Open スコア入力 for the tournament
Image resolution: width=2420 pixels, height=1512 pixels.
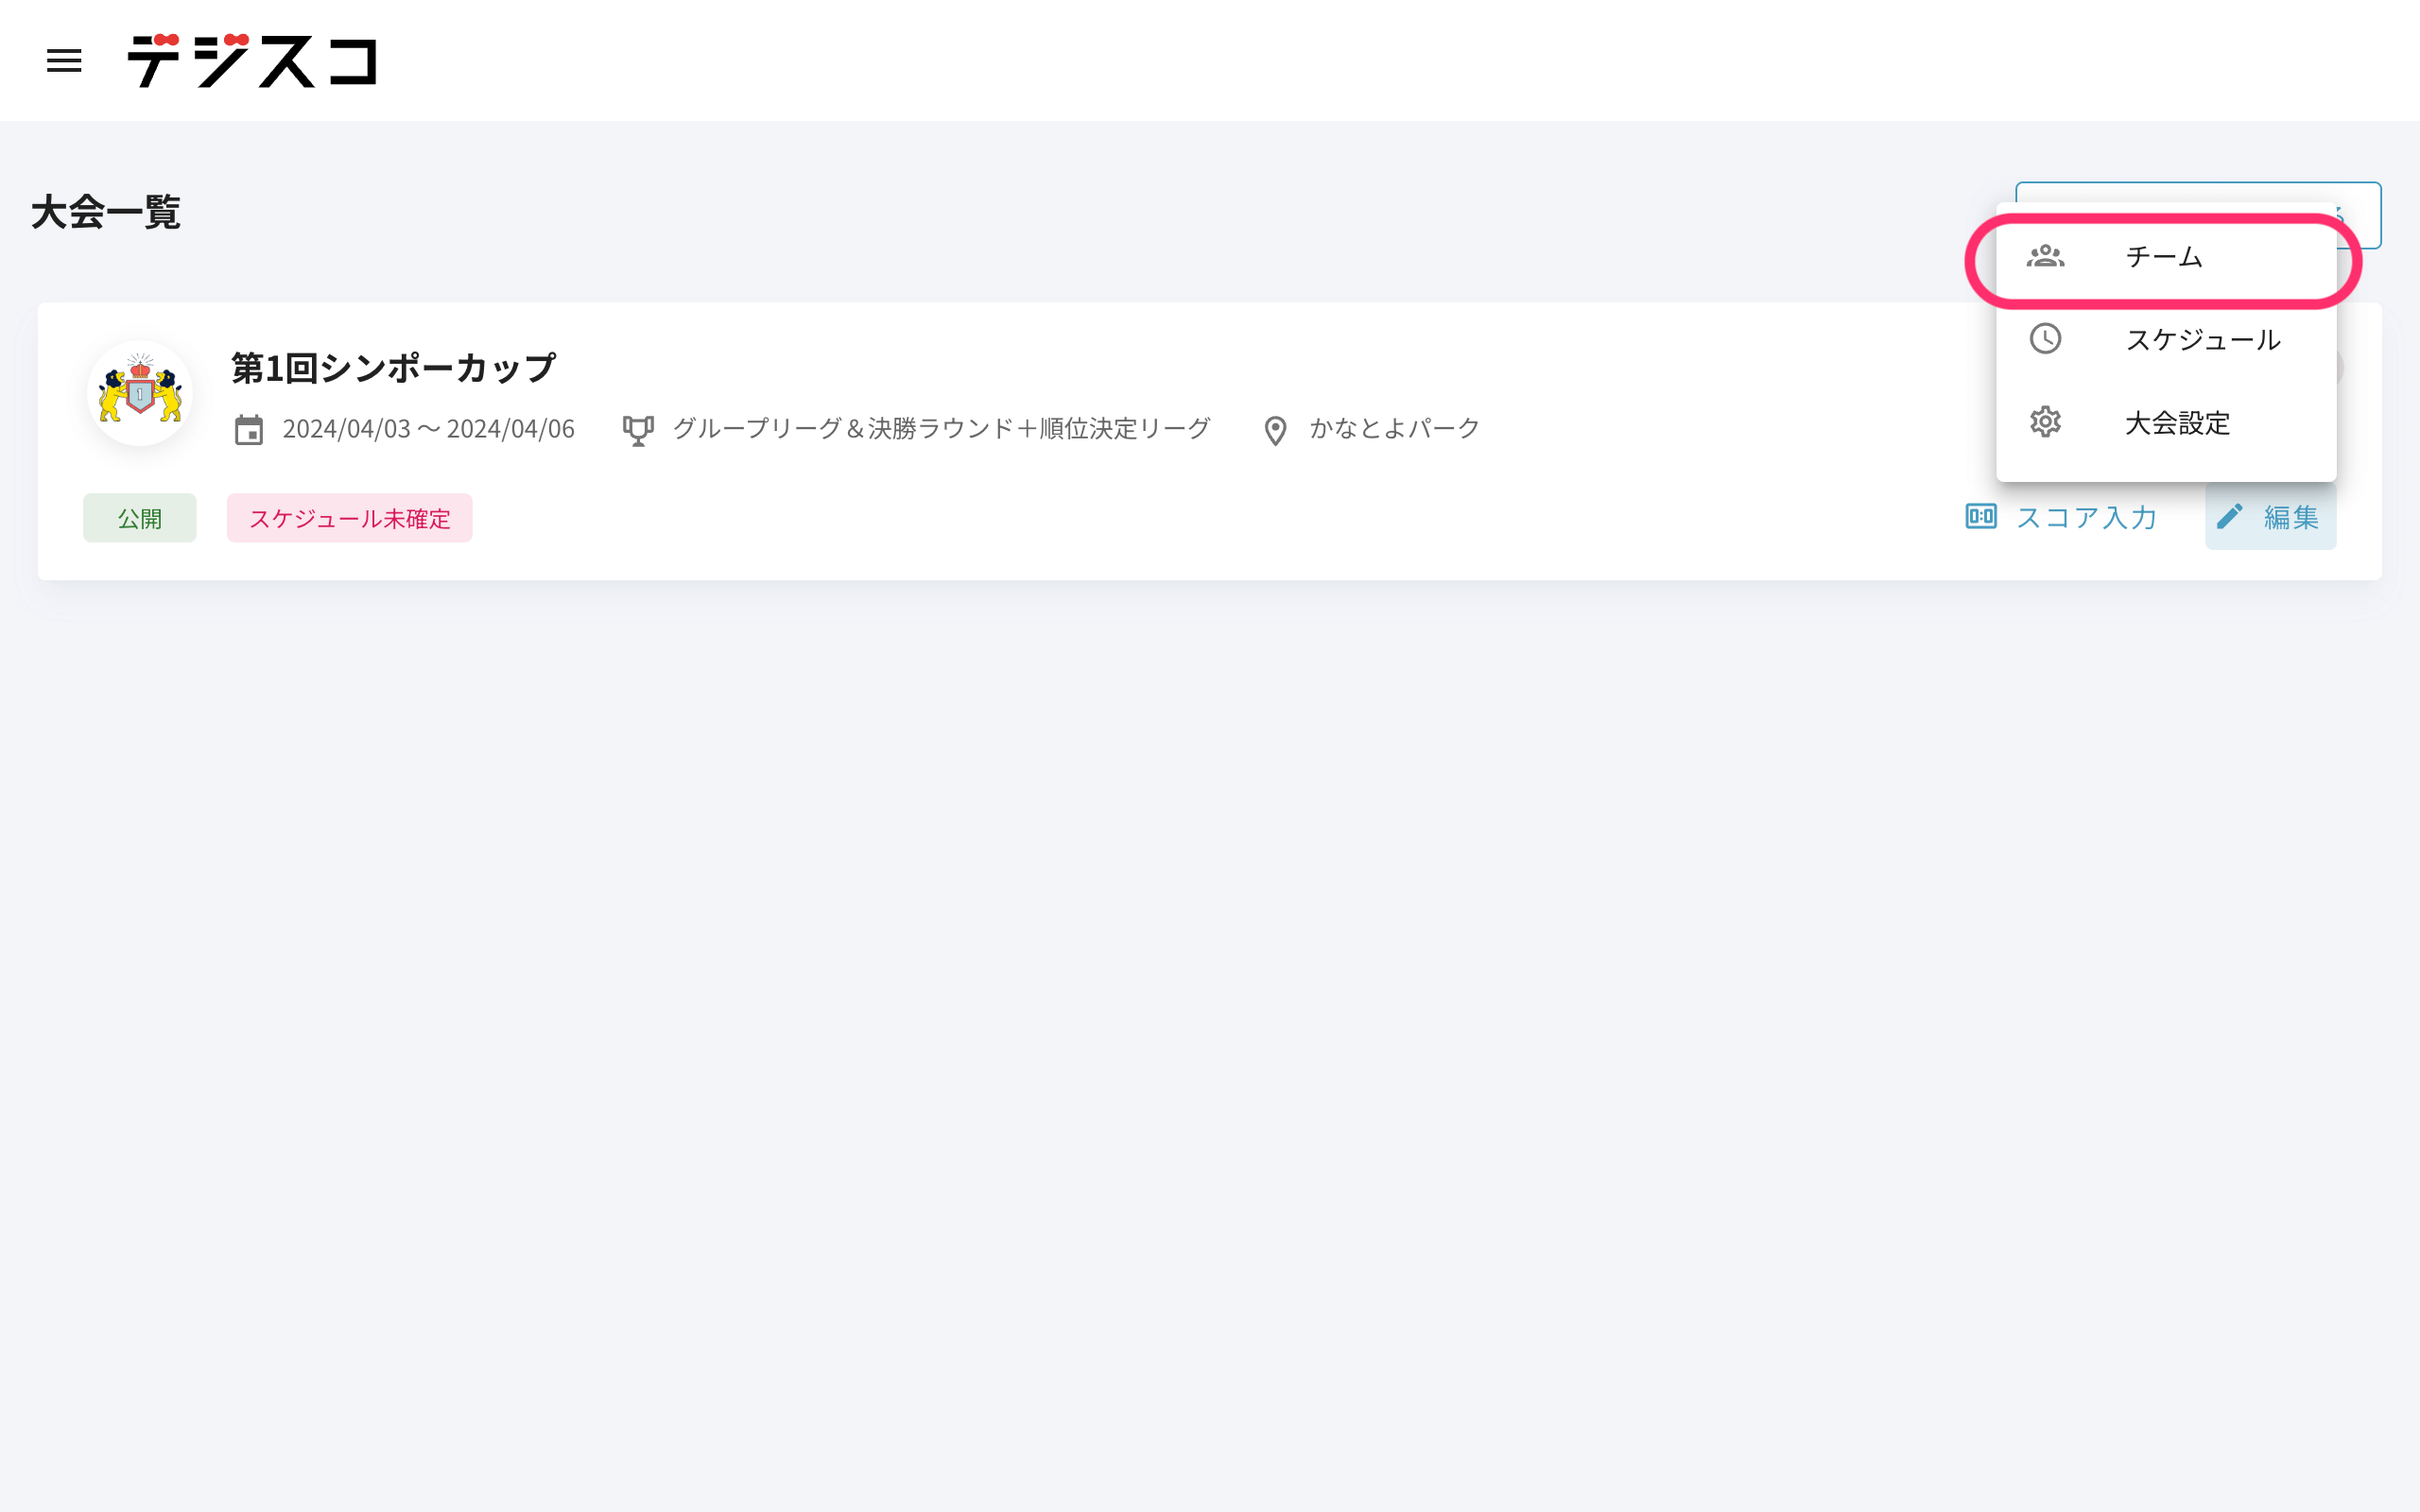click(2060, 517)
